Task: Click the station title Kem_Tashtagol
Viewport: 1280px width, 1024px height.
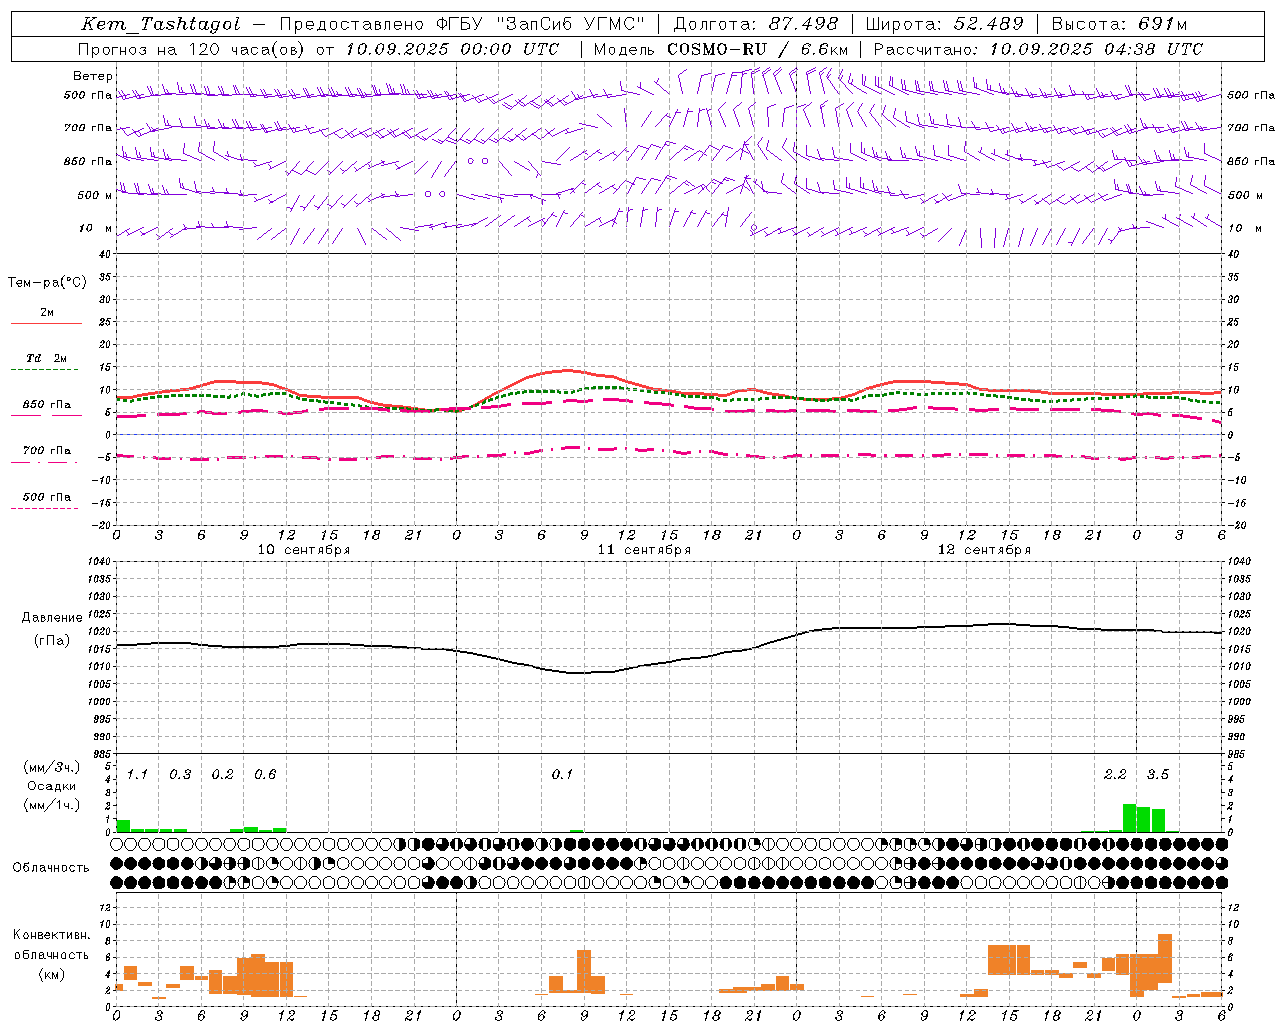Action: click(160, 24)
